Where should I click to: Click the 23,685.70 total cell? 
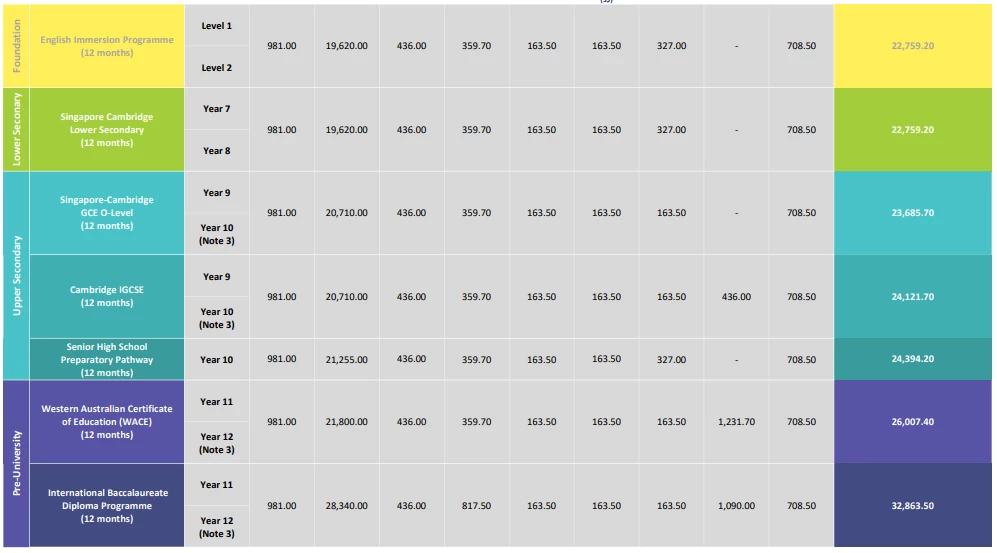pos(912,213)
